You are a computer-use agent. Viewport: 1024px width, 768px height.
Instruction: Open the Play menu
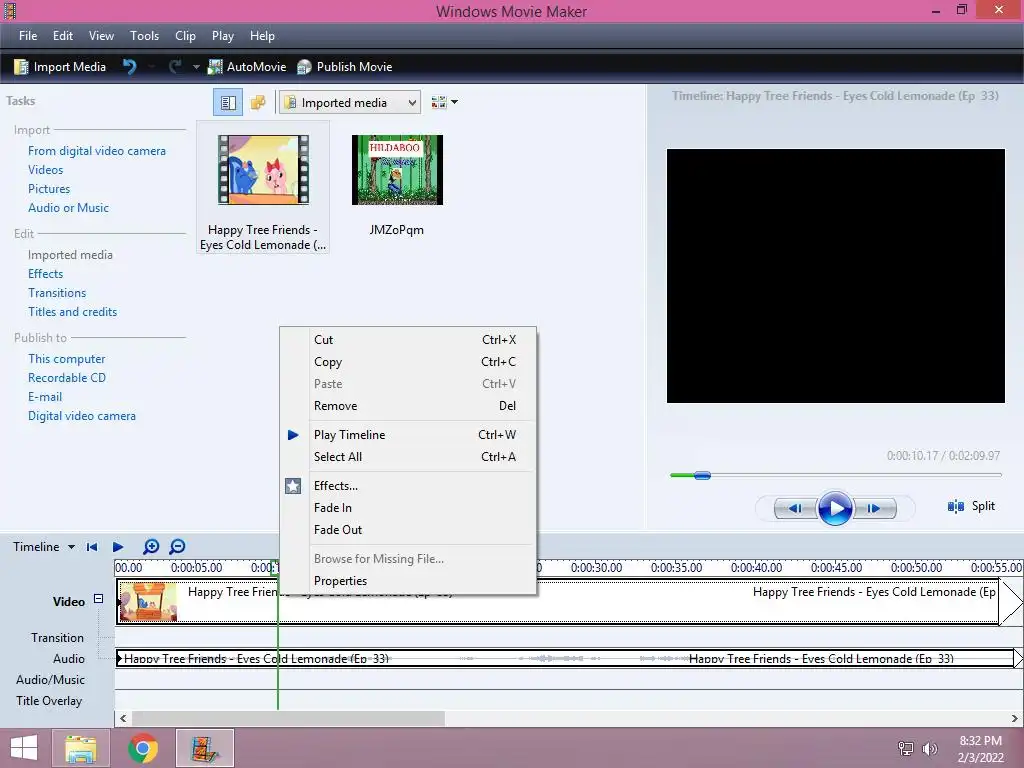click(223, 36)
